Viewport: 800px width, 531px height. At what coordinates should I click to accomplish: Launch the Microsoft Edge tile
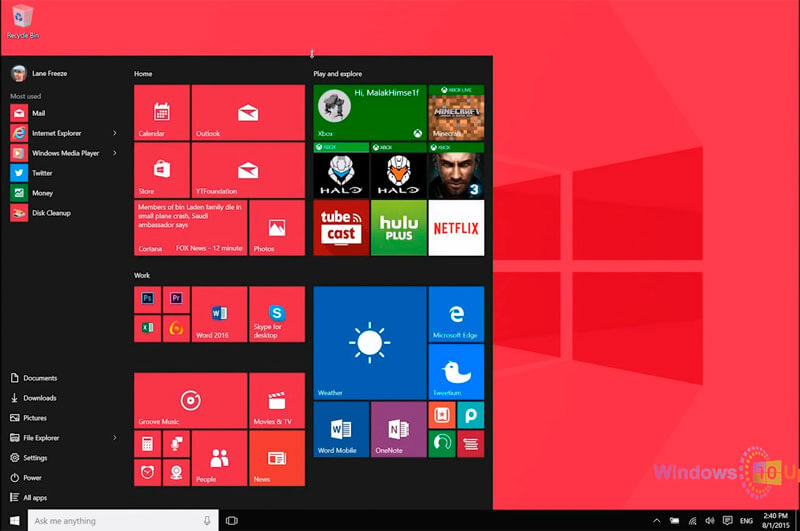tap(456, 314)
